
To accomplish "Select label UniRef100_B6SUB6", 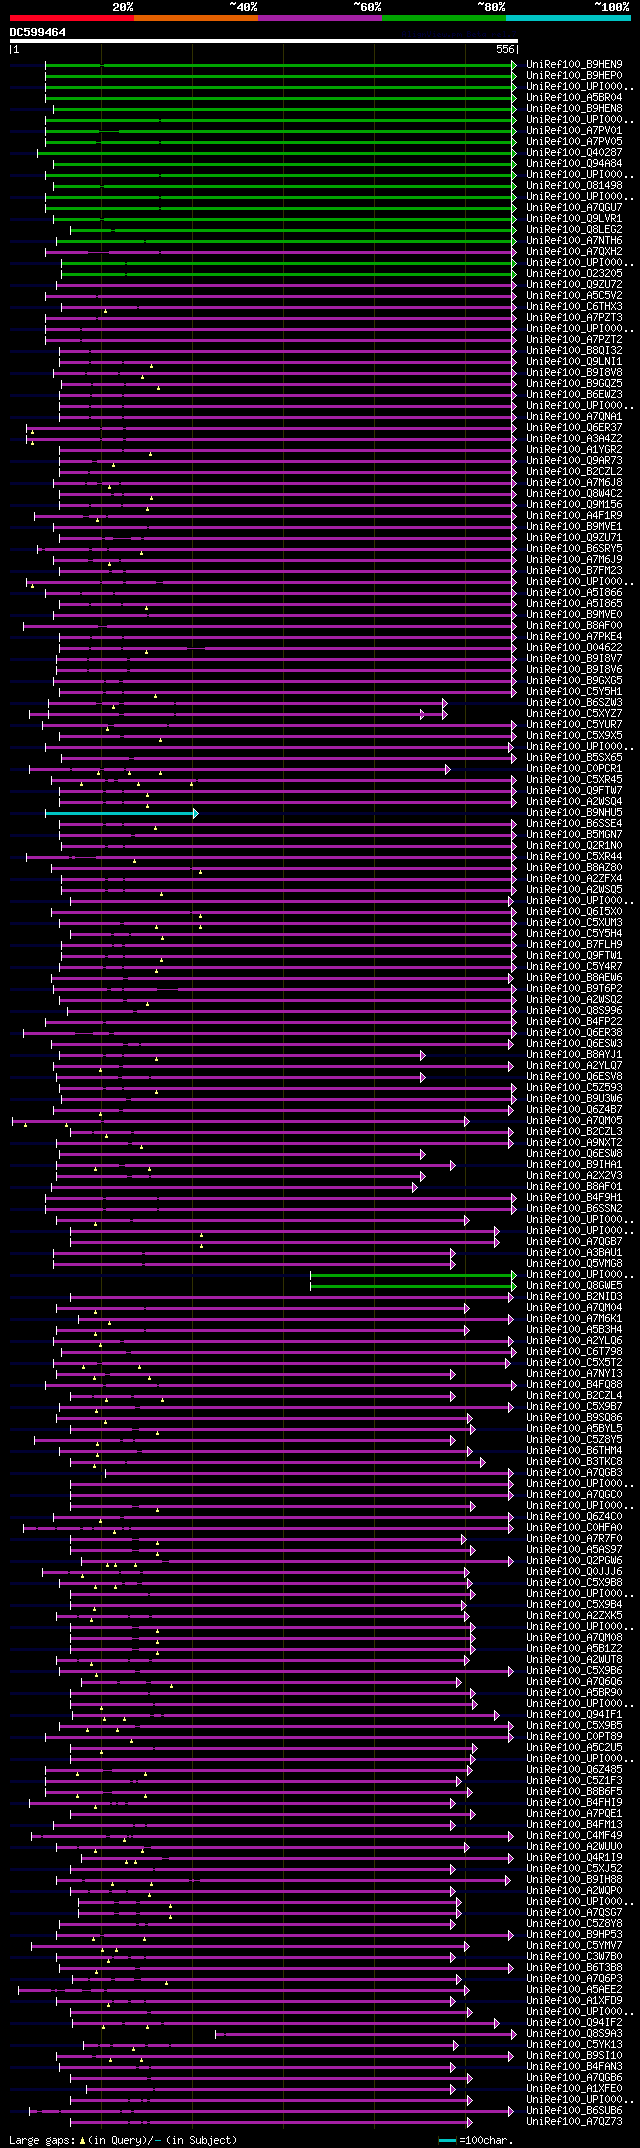I will (x=574, y=2111).
